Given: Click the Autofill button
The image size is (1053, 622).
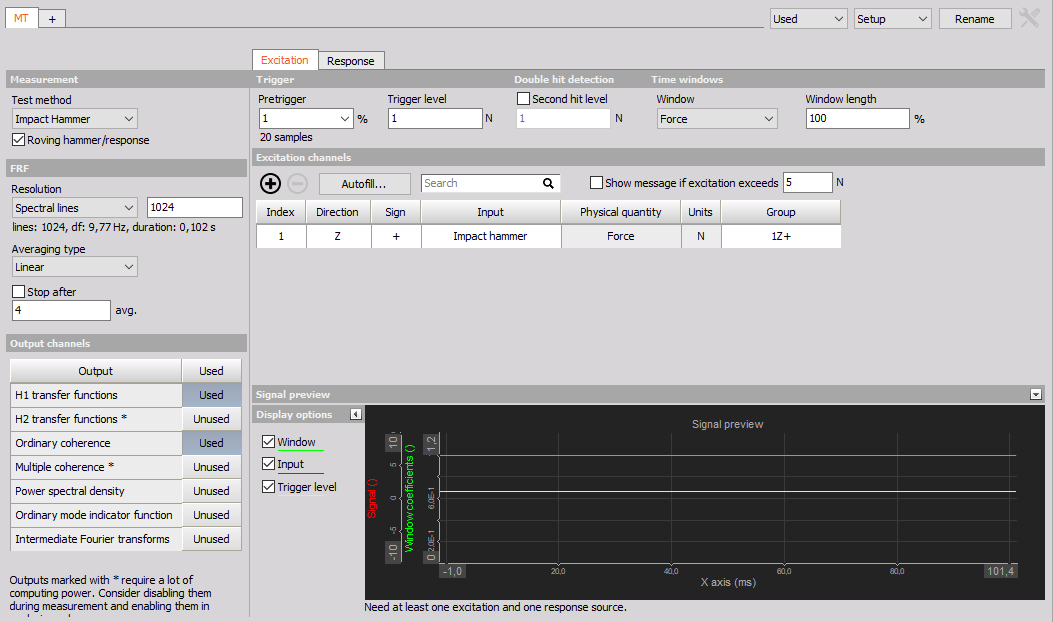Looking at the screenshot, I should (364, 184).
